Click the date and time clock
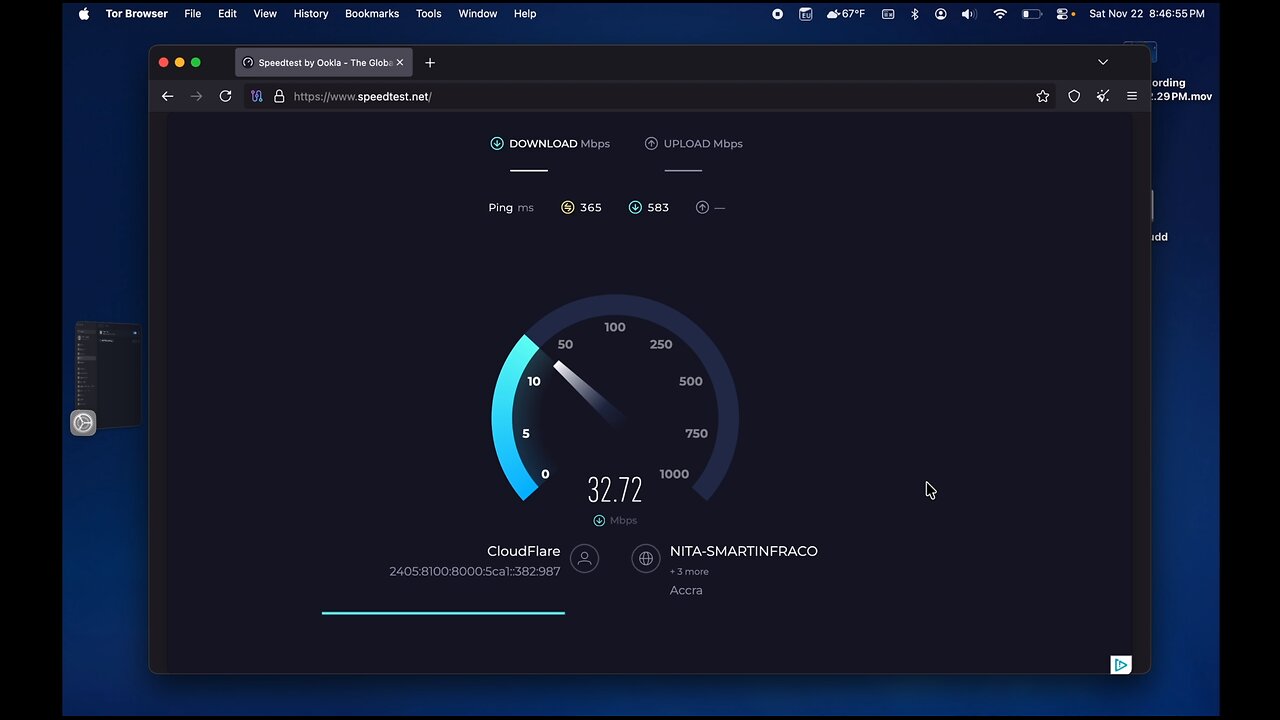The height and width of the screenshot is (720, 1280). pyautogui.click(x=1147, y=14)
